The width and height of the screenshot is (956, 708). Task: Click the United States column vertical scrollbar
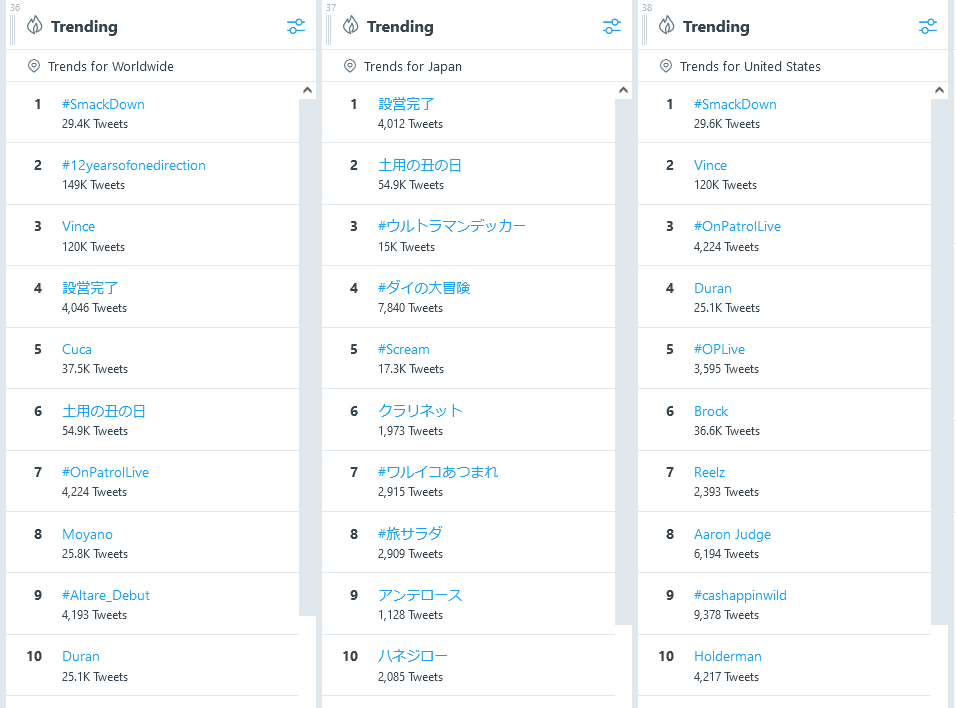click(x=939, y=350)
